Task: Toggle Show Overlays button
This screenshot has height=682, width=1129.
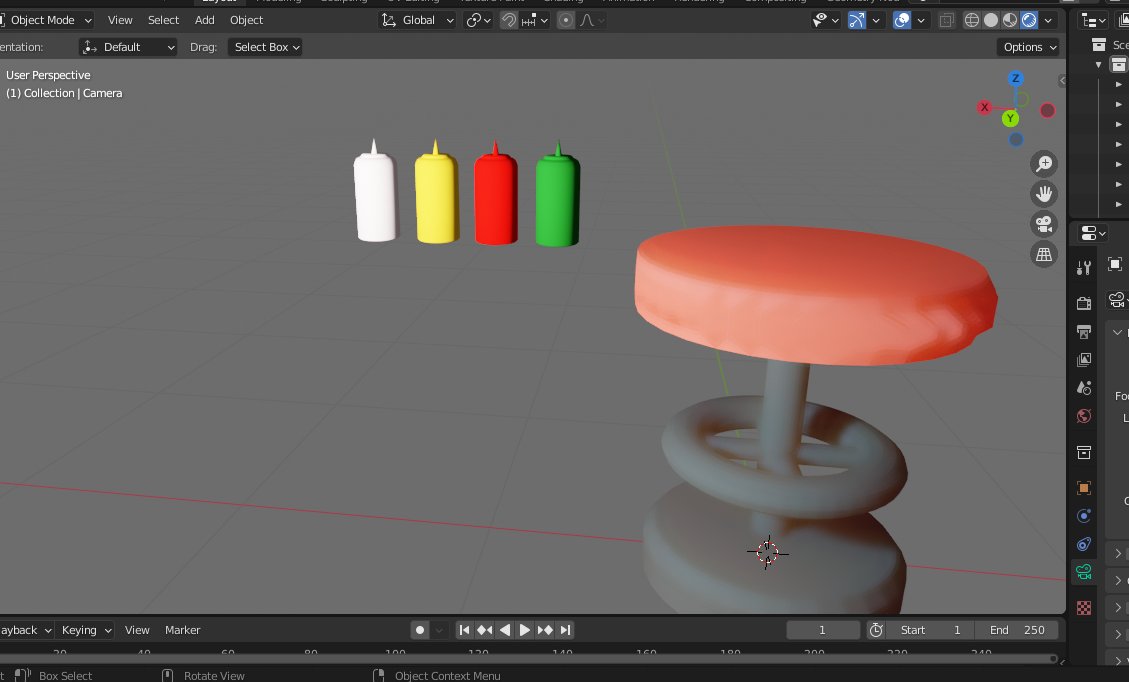Action: coord(901,20)
